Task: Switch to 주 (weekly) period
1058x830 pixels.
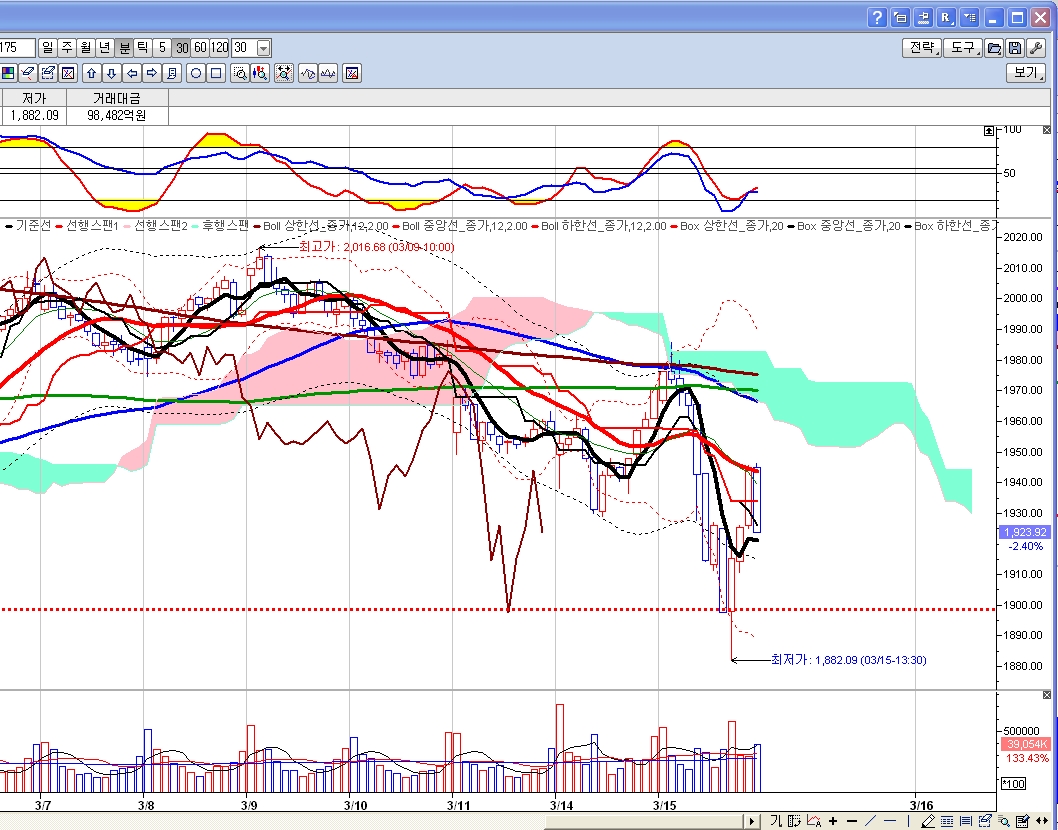Action: tap(67, 47)
